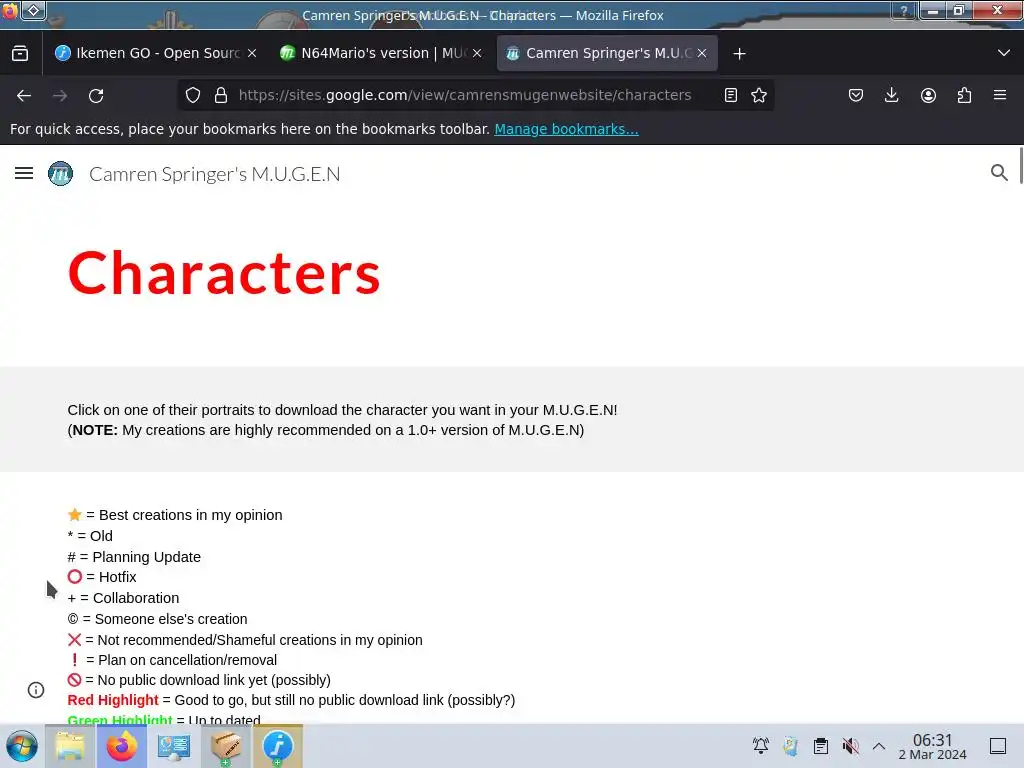Open Firefox downloads panel

tap(891, 95)
